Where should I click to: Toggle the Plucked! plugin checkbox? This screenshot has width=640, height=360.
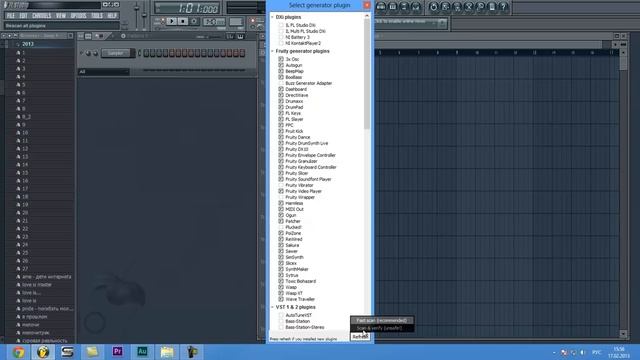coord(281,227)
